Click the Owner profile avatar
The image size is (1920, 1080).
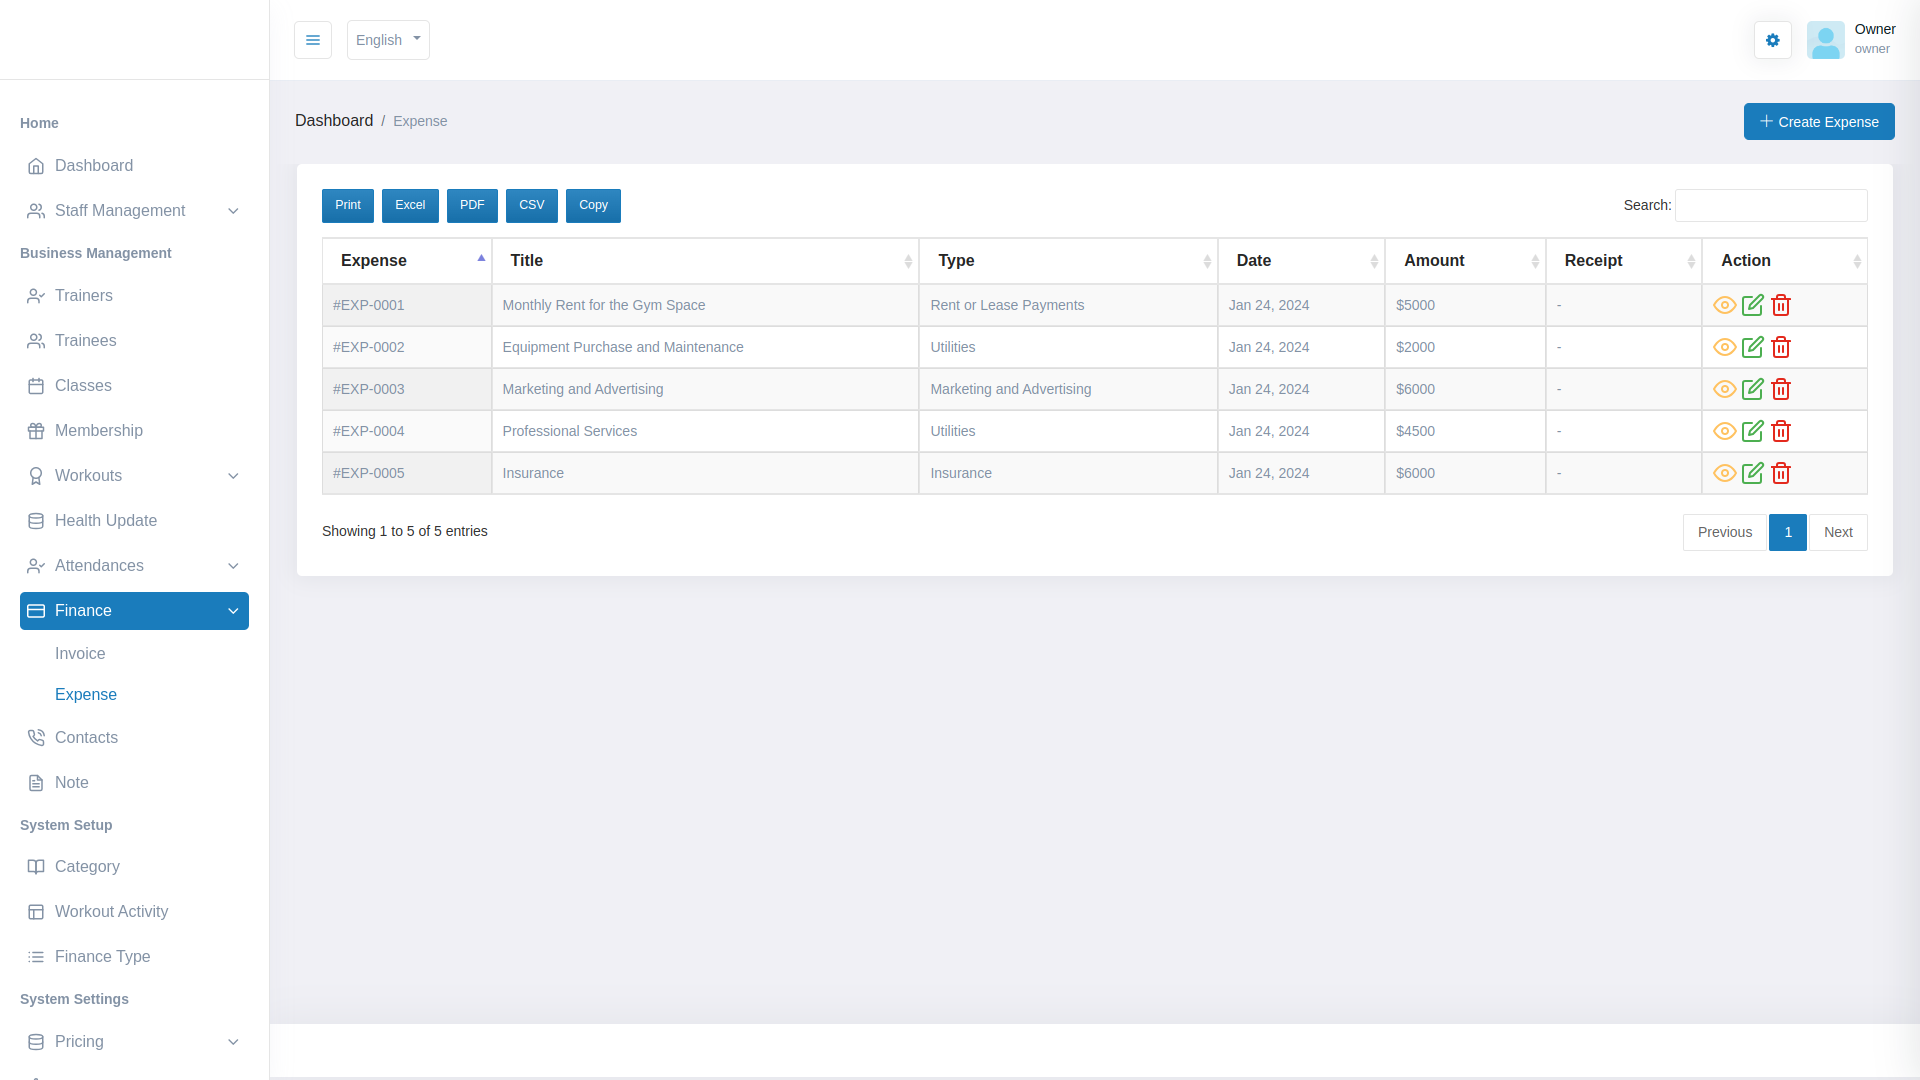pyautogui.click(x=1825, y=40)
